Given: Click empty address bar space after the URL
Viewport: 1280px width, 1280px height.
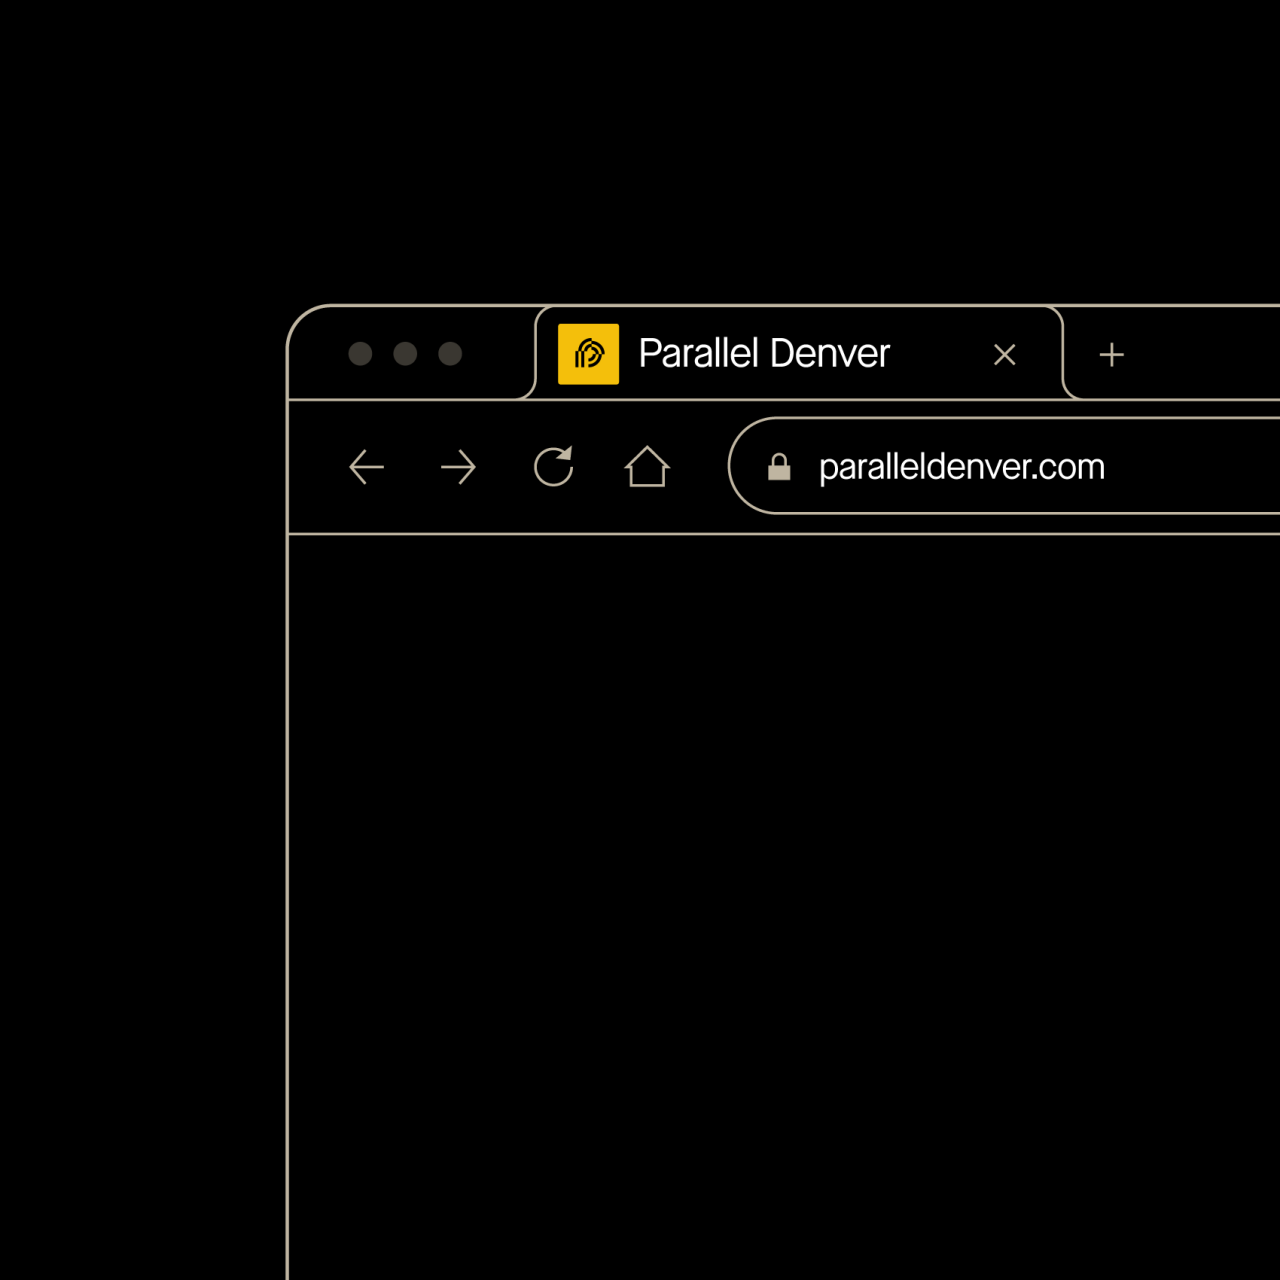Looking at the screenshot, I should tap(1200, 467).
